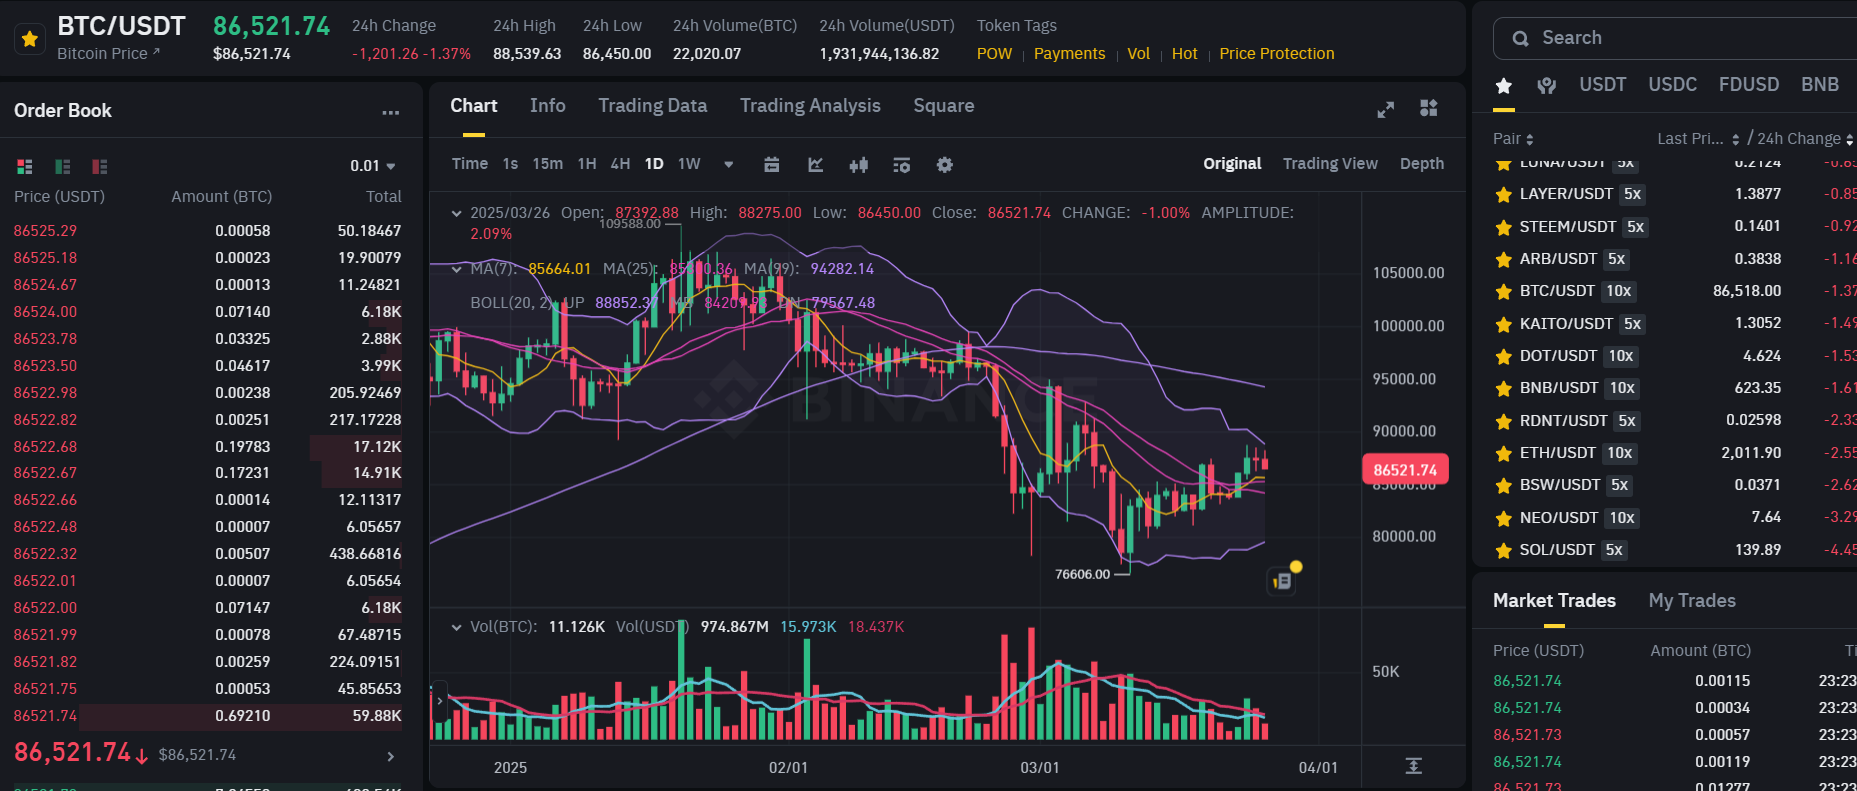Unfavorite the ETH/USDT star
Screen dimensions: 1857x791
1503,454
